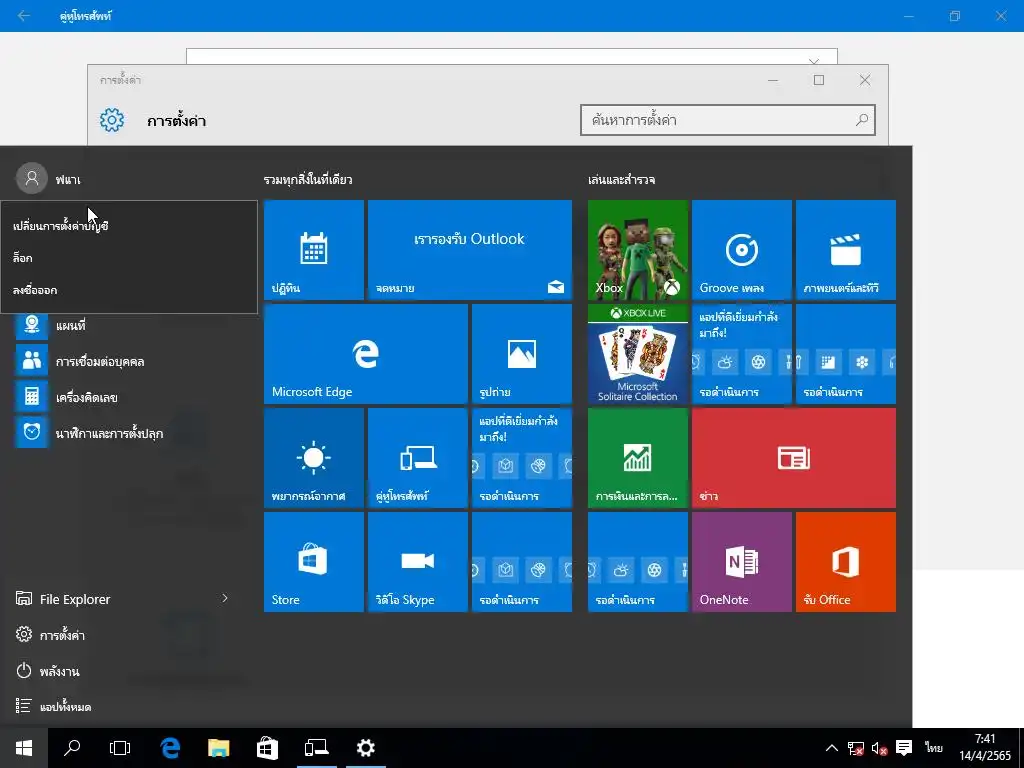Click the เล่นและสำรวจ group header
This screenshot has width=1024, height=768.
coord(621,180)
